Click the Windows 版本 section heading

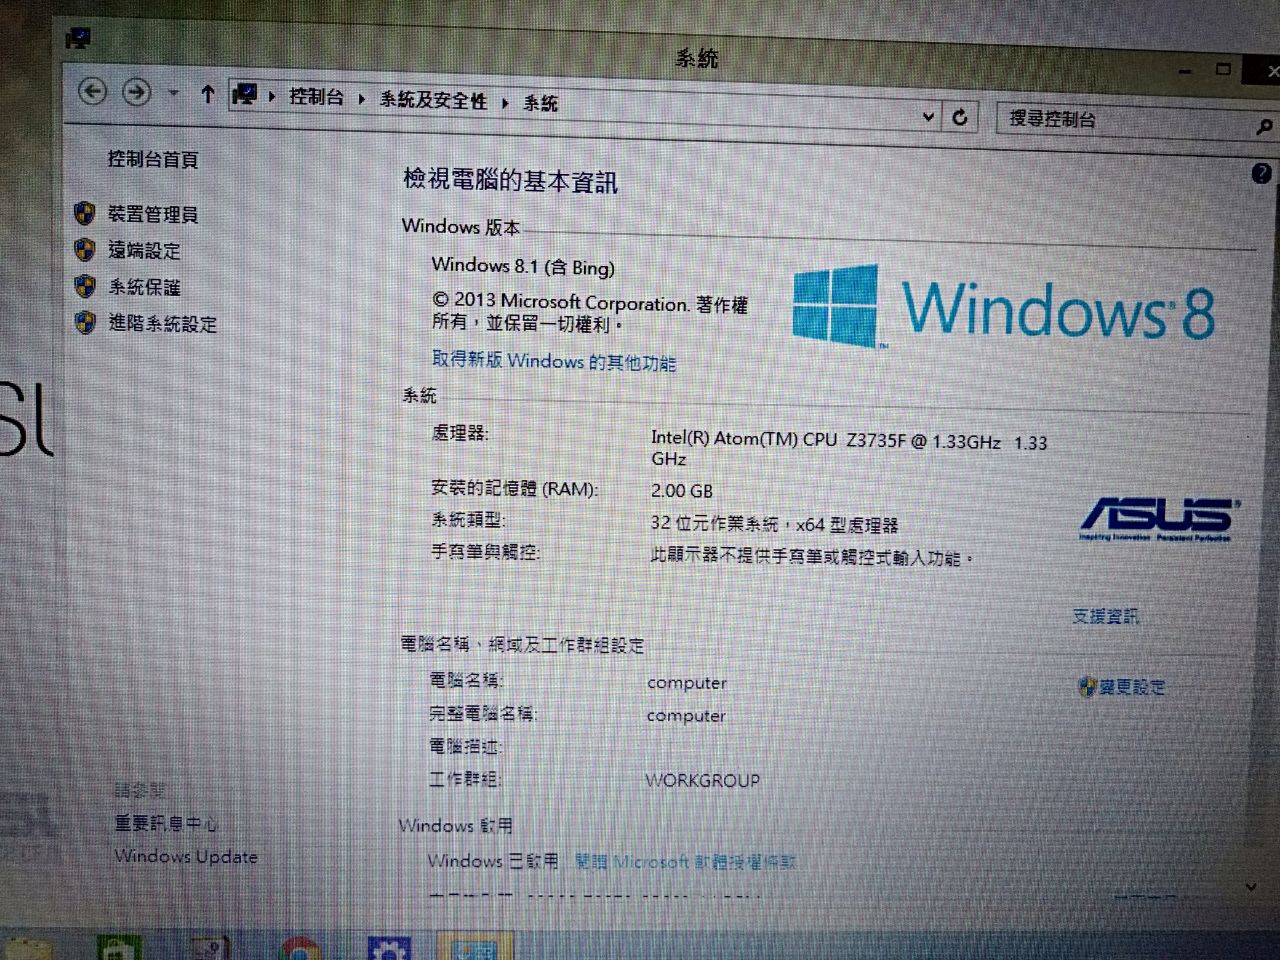tap(461, 226)
